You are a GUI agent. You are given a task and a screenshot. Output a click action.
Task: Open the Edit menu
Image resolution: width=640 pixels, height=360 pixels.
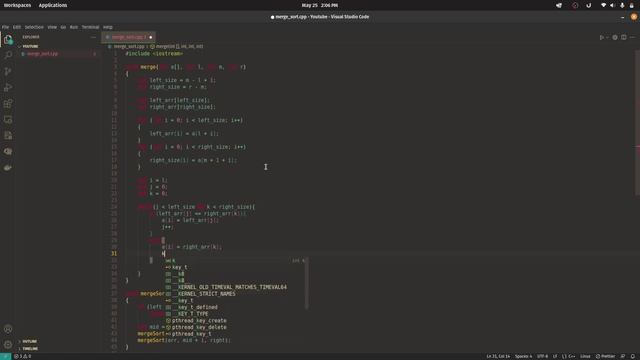(16, 27)
